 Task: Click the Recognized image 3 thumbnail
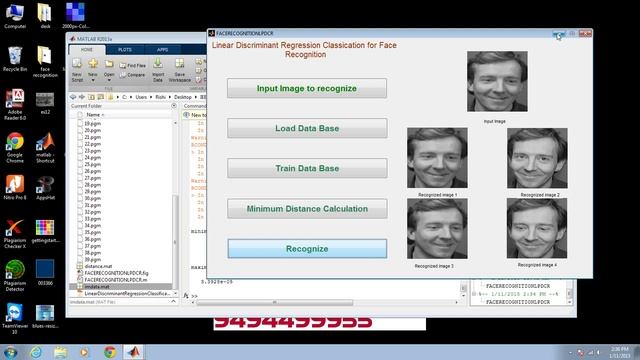[x=437, y=229]
